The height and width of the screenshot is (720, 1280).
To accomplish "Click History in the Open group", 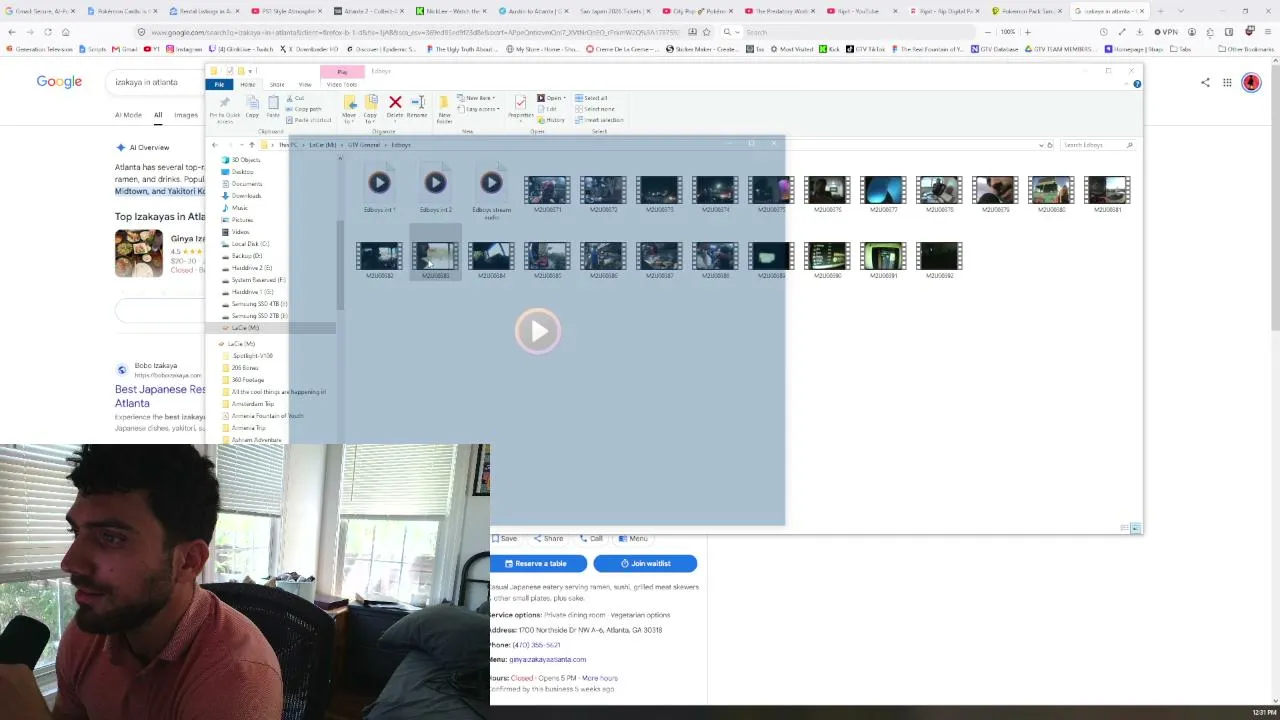I will click(x=552, y=120).
